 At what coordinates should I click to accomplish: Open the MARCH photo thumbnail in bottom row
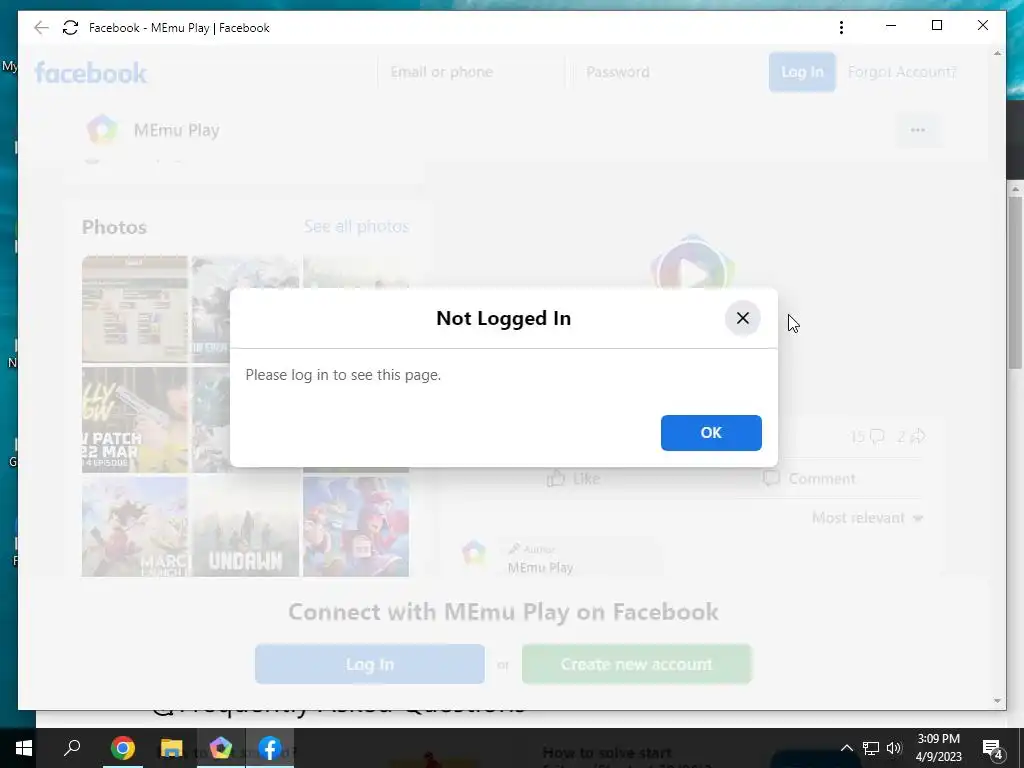[x=135, y=526]
